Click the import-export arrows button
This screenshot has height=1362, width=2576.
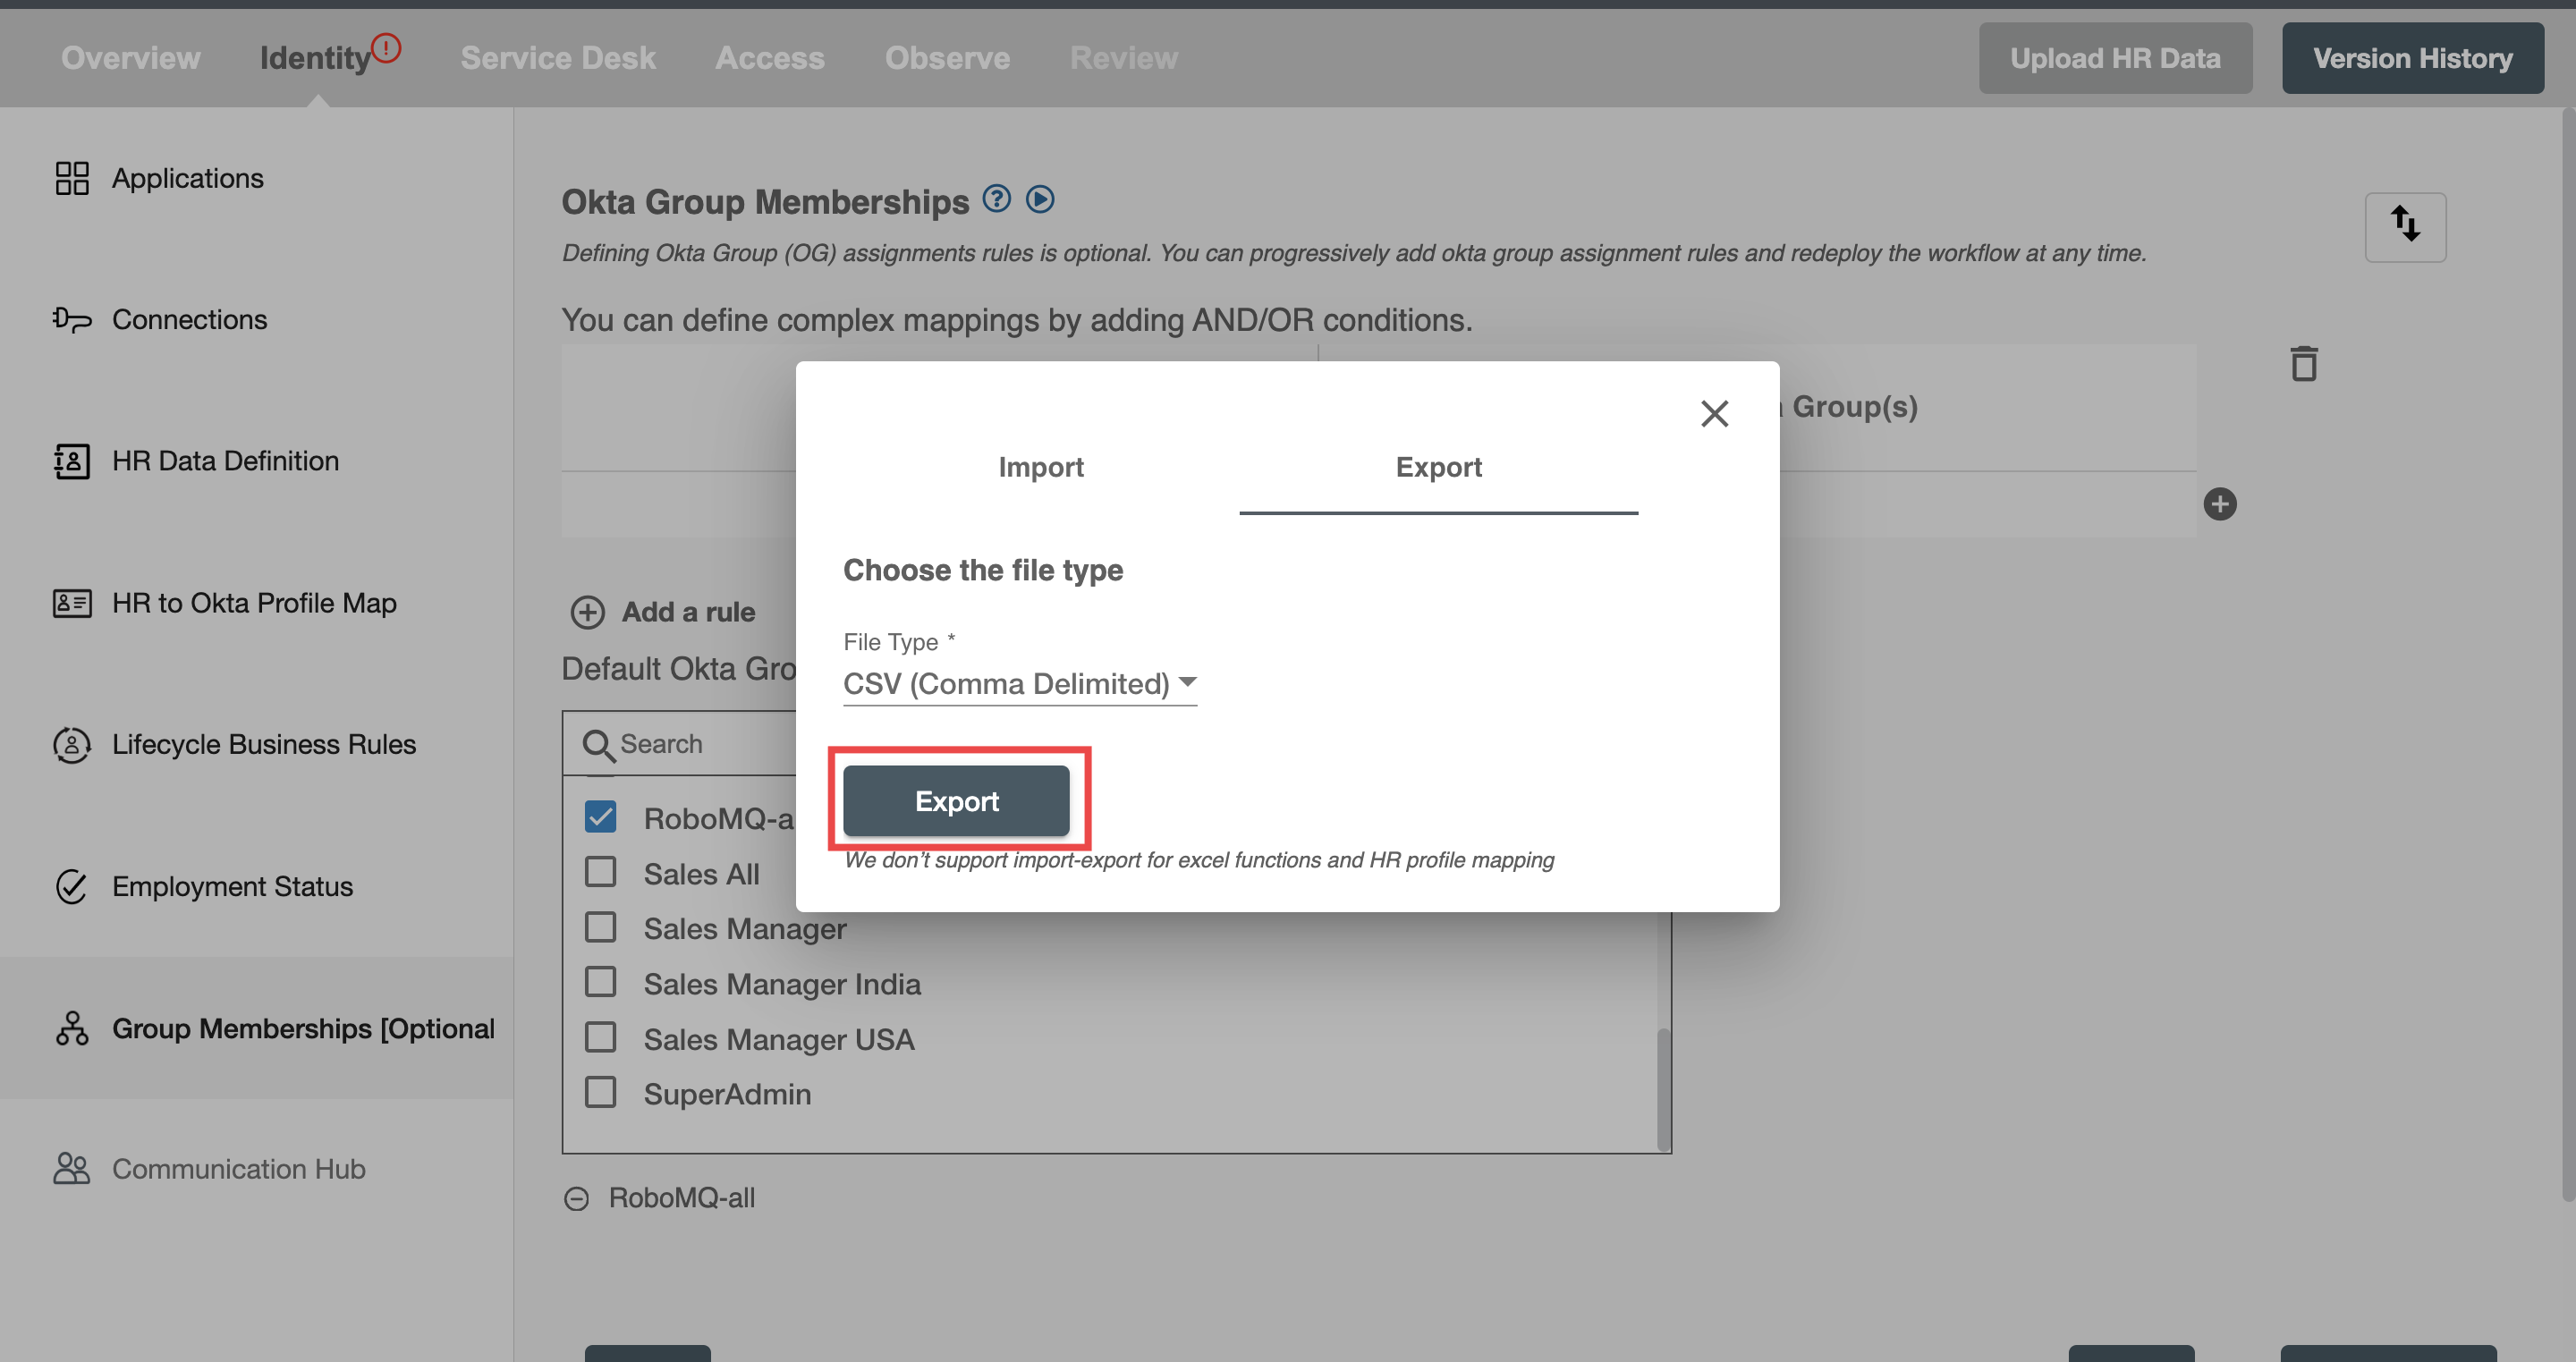[x=2405, y=227]
